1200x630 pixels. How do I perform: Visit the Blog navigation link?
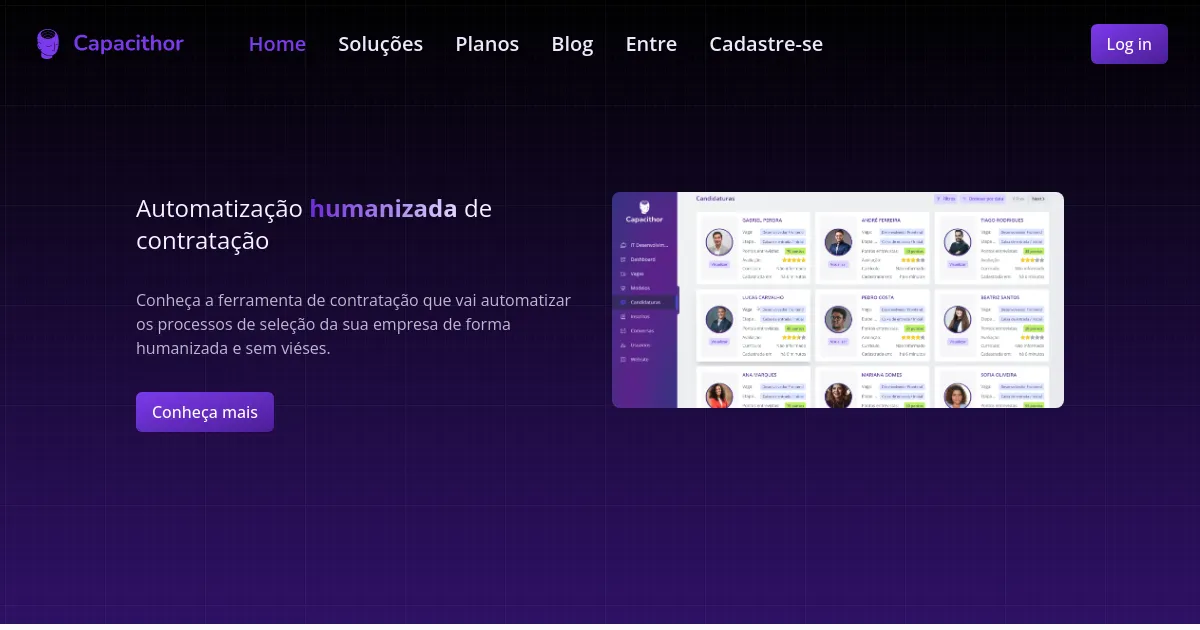point(572,44)
